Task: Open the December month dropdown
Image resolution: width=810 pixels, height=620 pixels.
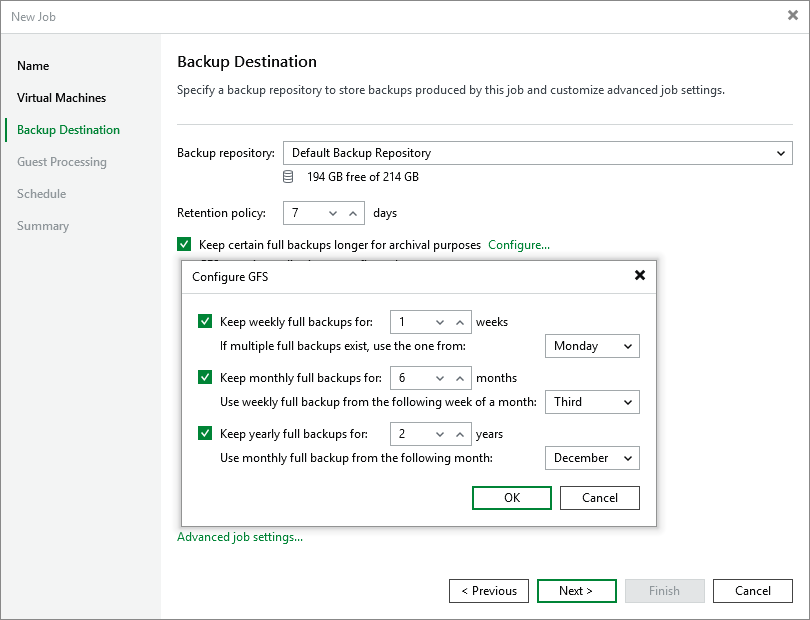Action: coord(592,457)
